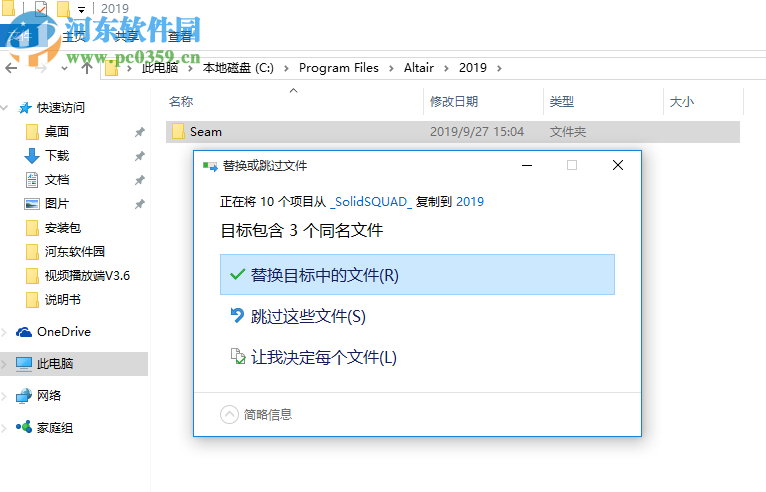766x492 pixels.
Task: Open 桌面 in quick access
Action: (57, 131)
